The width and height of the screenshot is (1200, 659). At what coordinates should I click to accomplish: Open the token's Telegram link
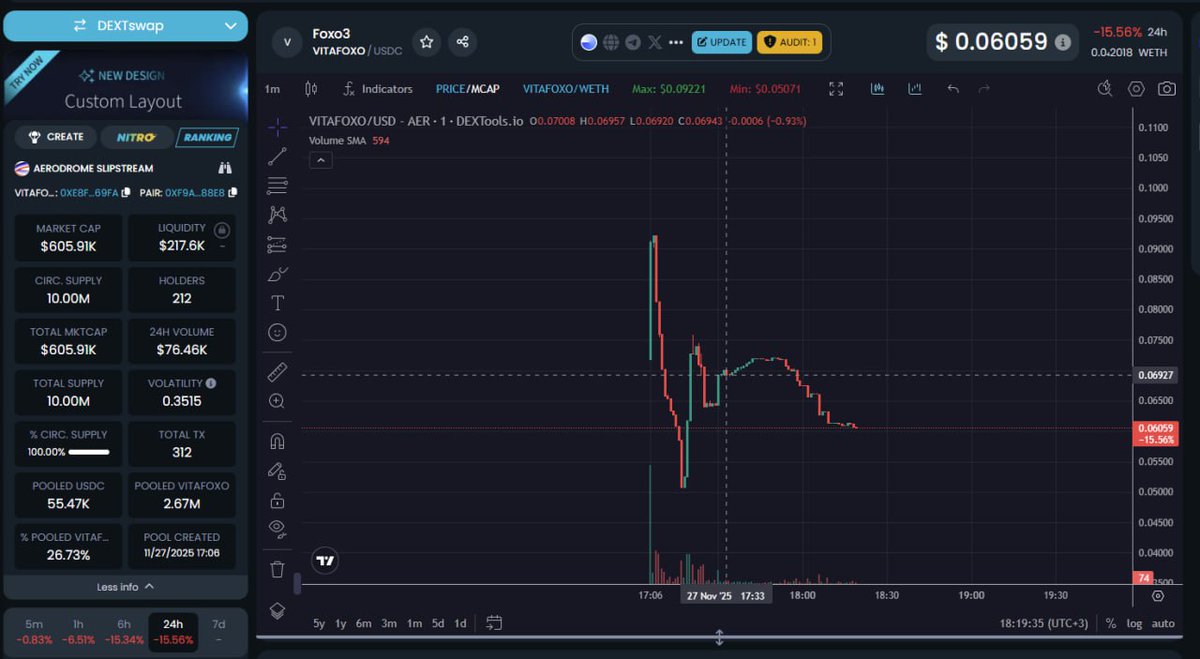click(633, 42)
